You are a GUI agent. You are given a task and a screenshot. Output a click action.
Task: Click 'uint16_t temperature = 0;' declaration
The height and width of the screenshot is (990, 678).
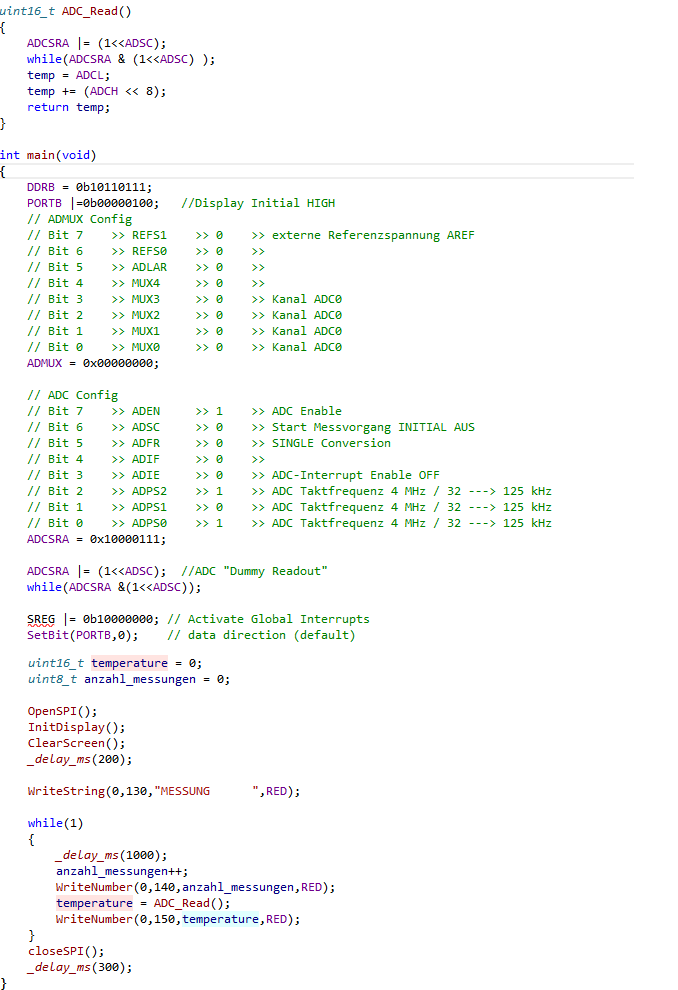pos(115,663)
